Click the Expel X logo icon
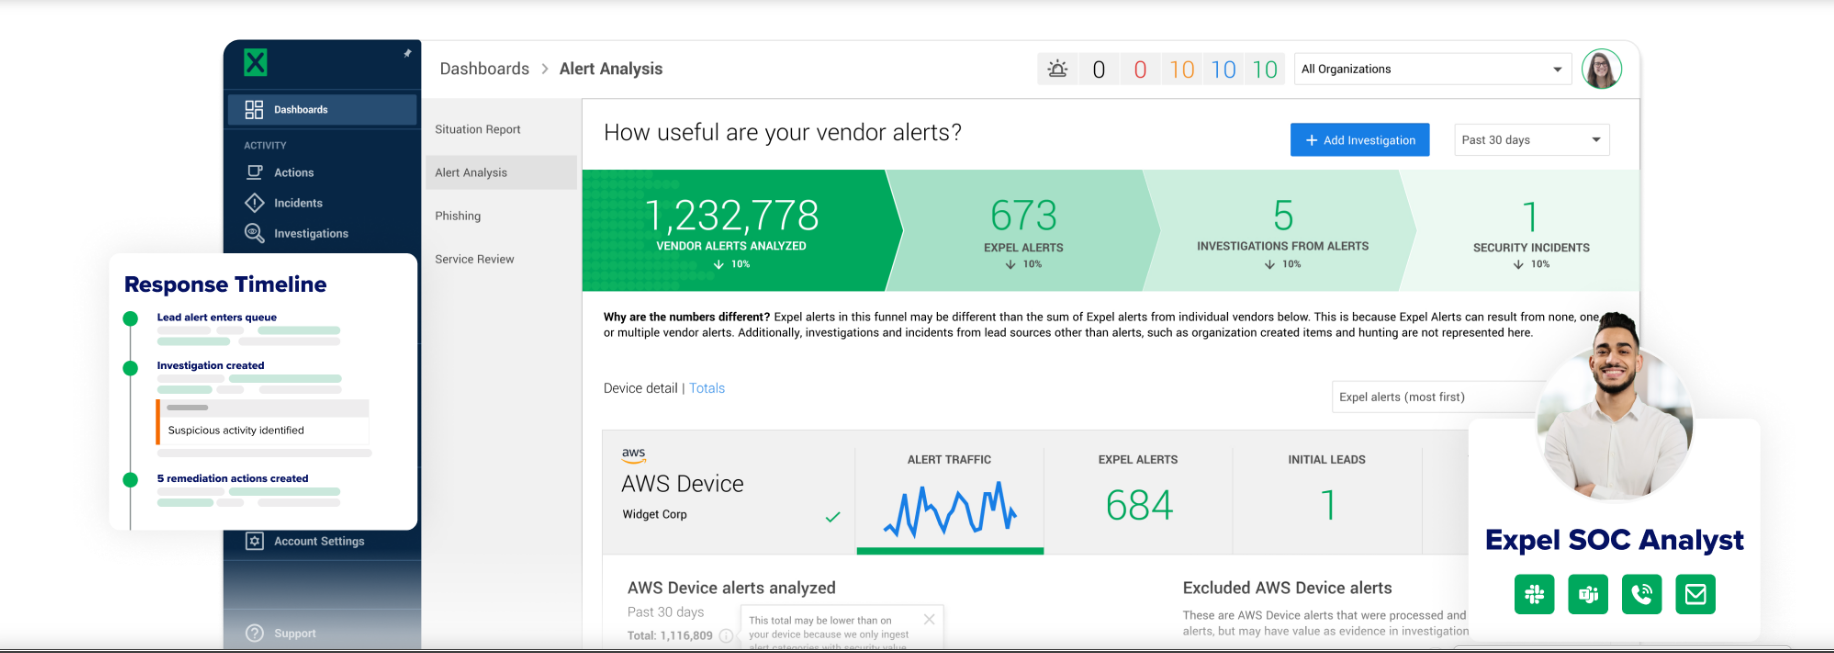 [256, 63]
